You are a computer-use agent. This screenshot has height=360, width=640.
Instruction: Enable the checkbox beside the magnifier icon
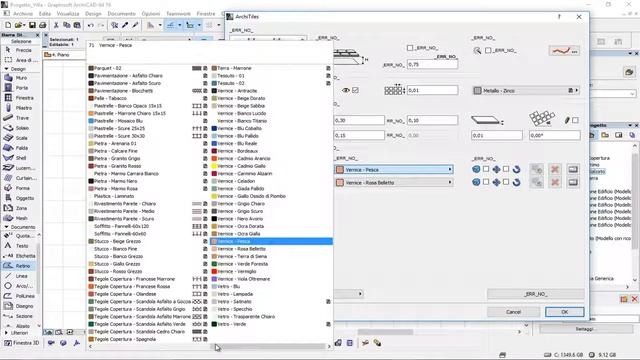pyautogui.click(x=488, y=50)
